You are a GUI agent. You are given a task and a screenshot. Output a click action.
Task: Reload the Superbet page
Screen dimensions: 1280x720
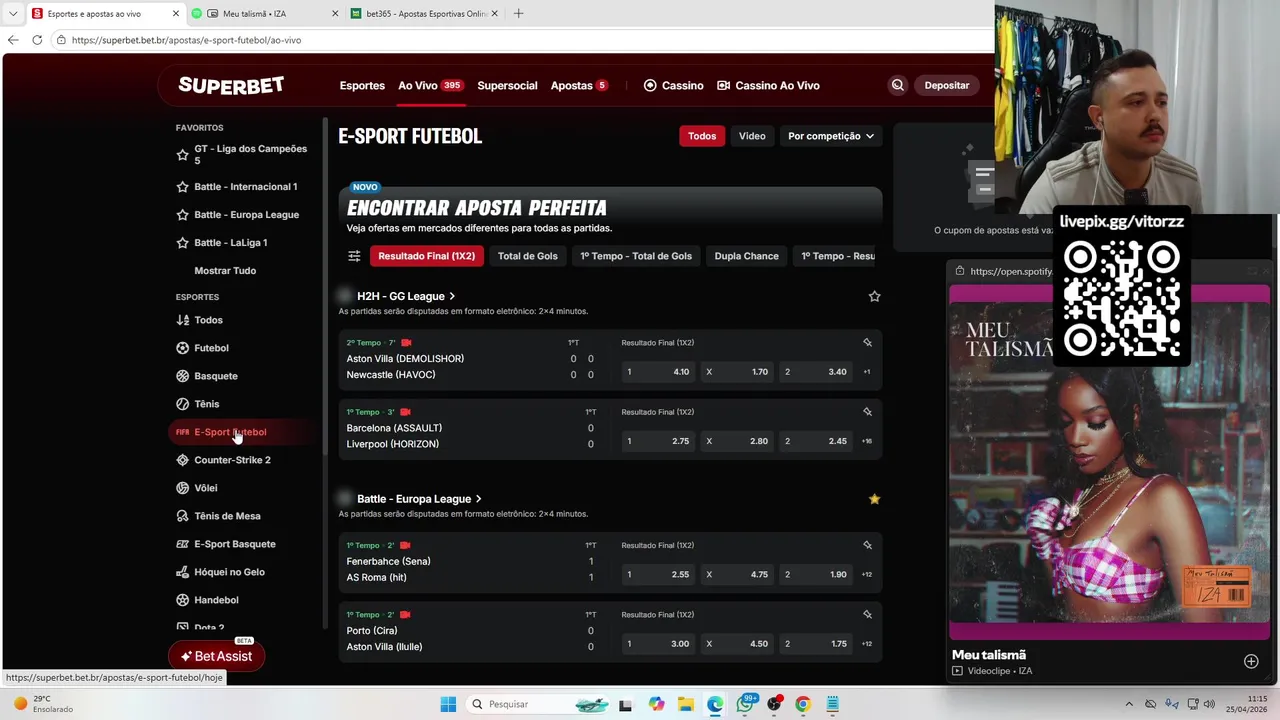click(37, 40)
